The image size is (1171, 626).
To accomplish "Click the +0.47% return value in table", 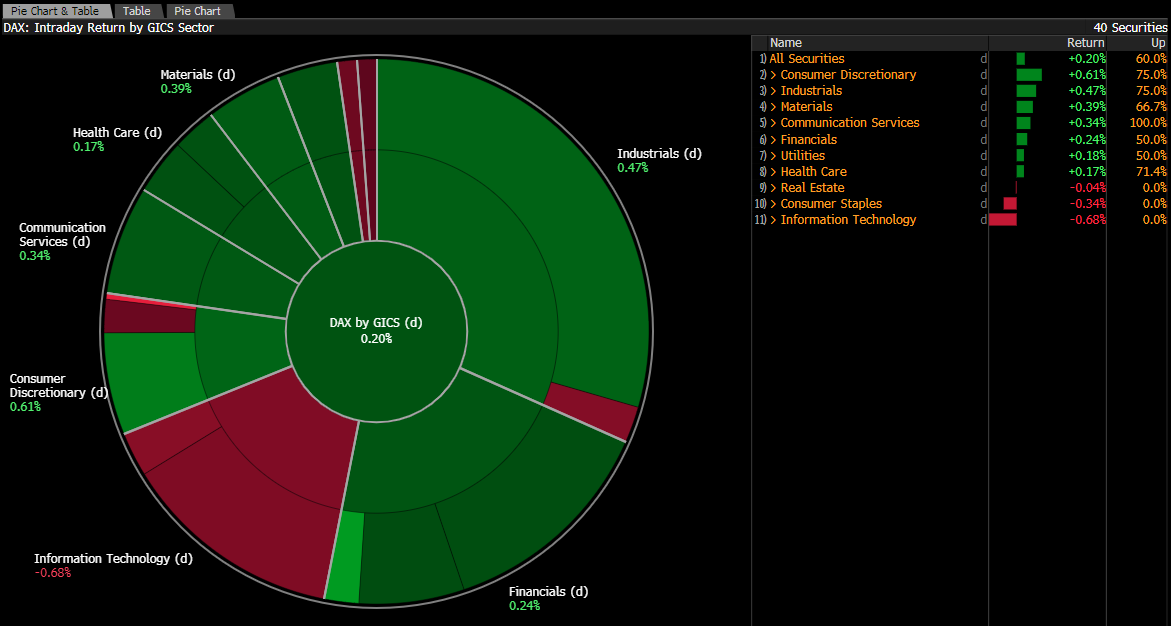I will click(1087, 90).
